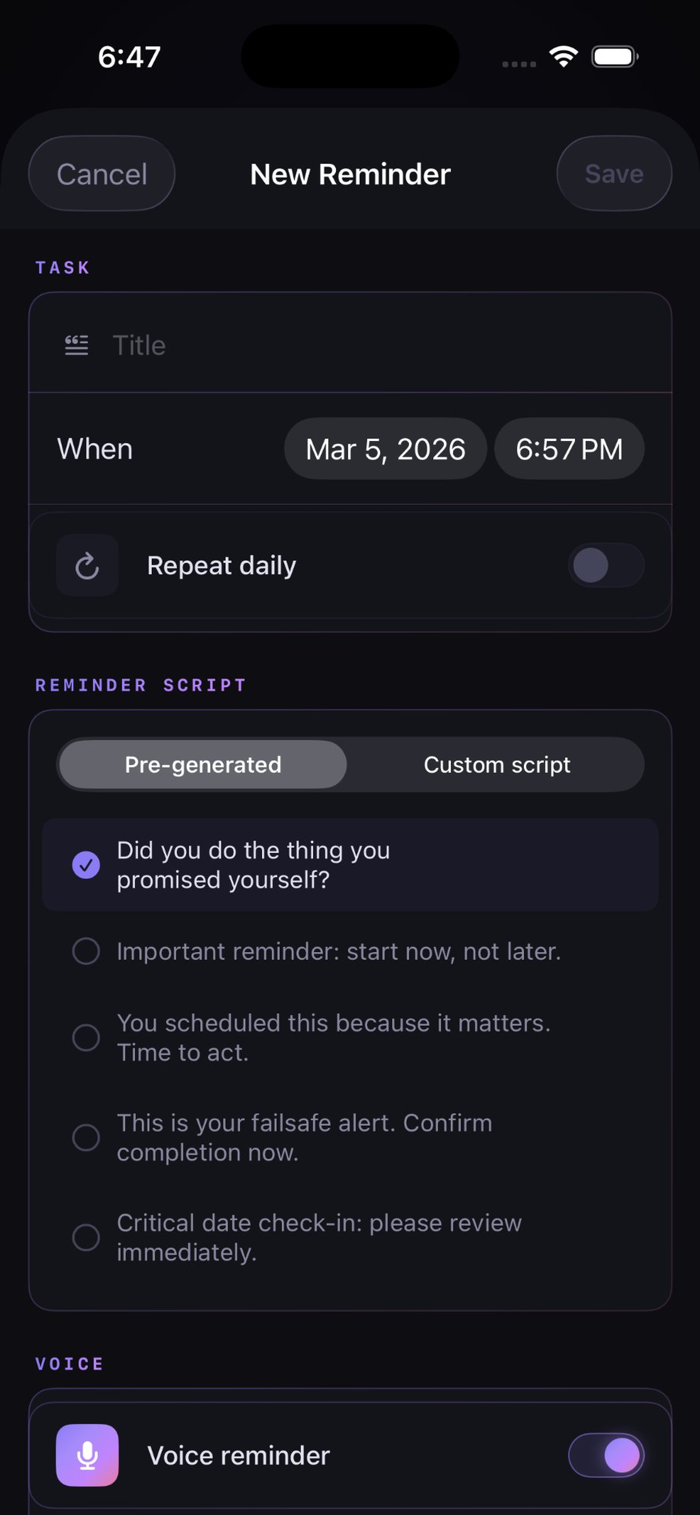700x1515 pixels.
Task: Select 'Did you do the thing' script
Action: click(x=253, y=865)
